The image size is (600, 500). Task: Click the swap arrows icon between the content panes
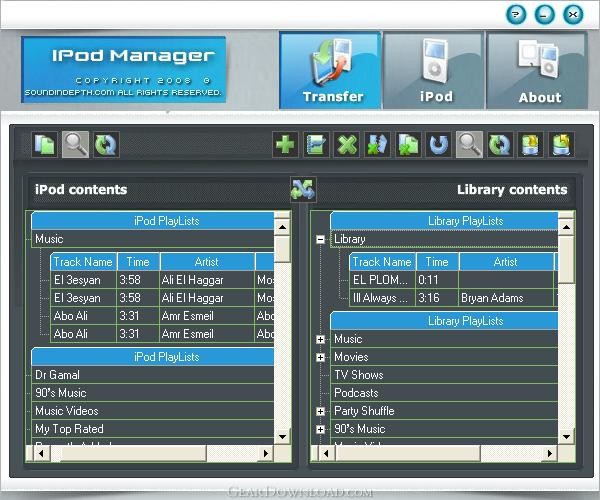(303, 189)
